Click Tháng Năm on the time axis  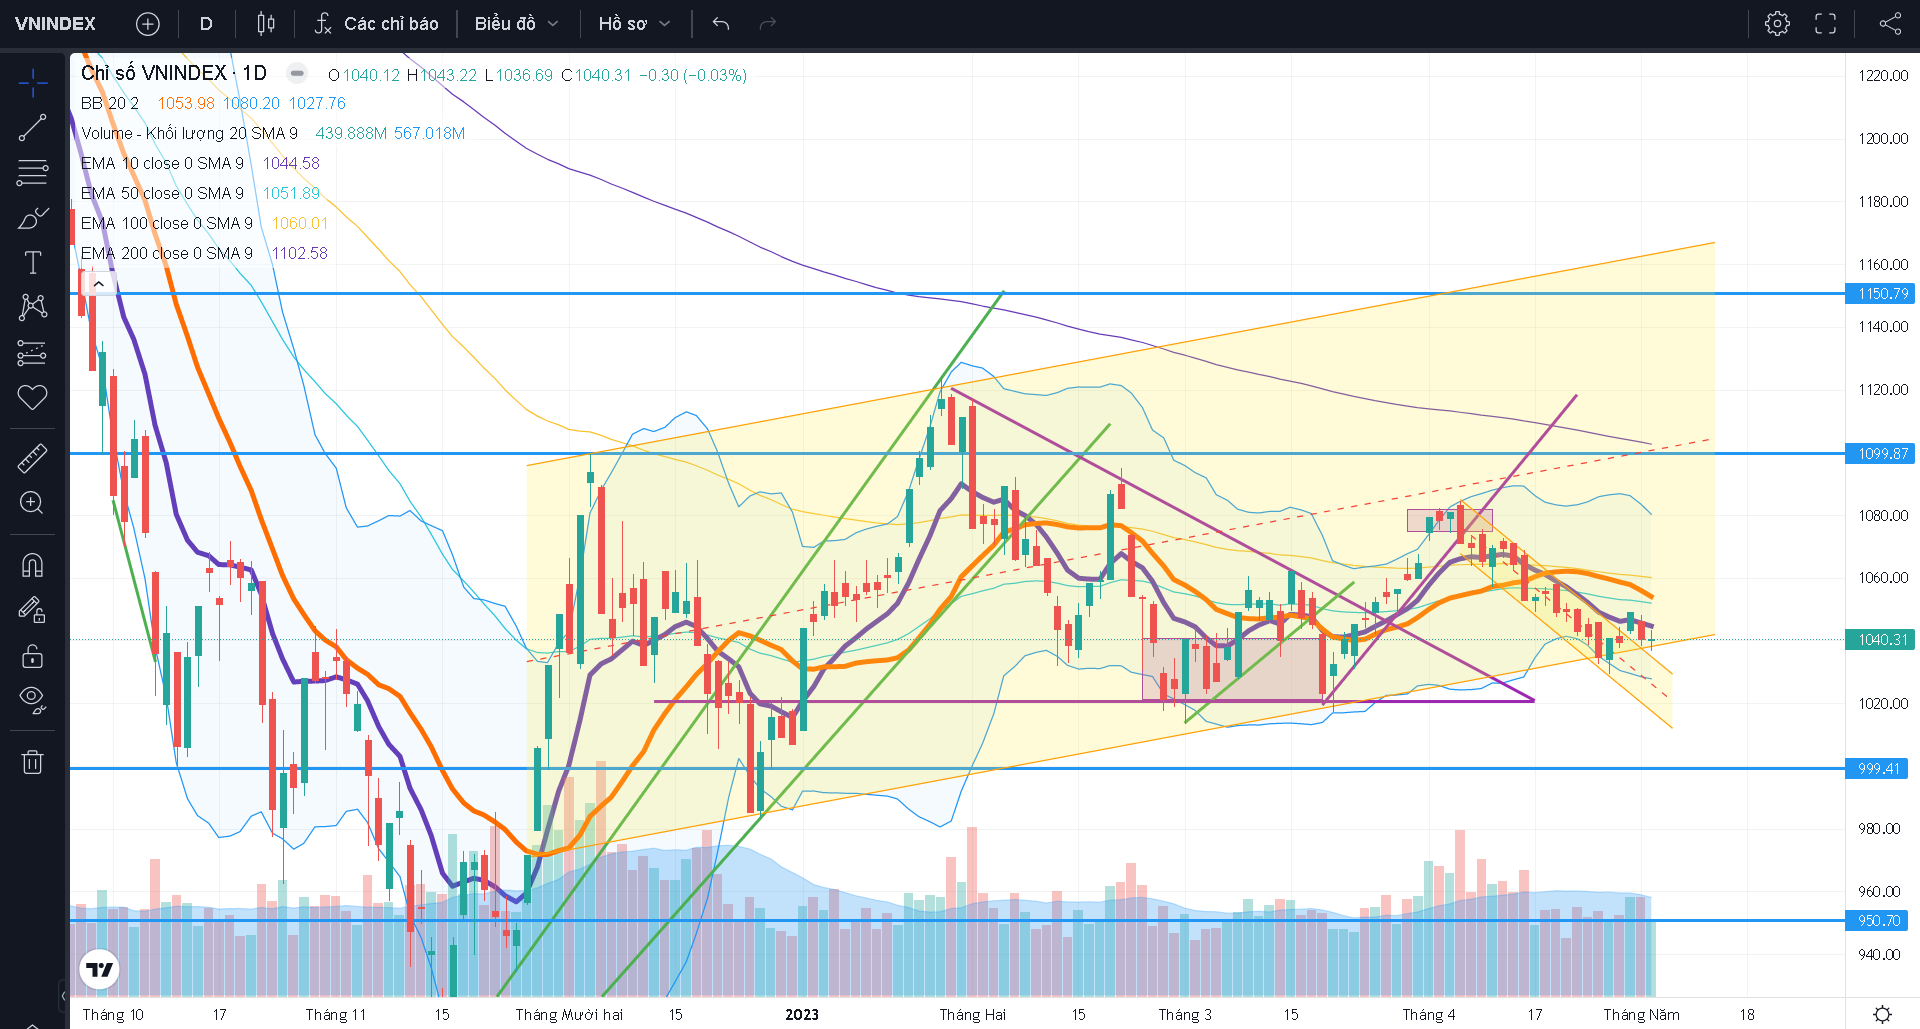[x=1641, y=1014]
